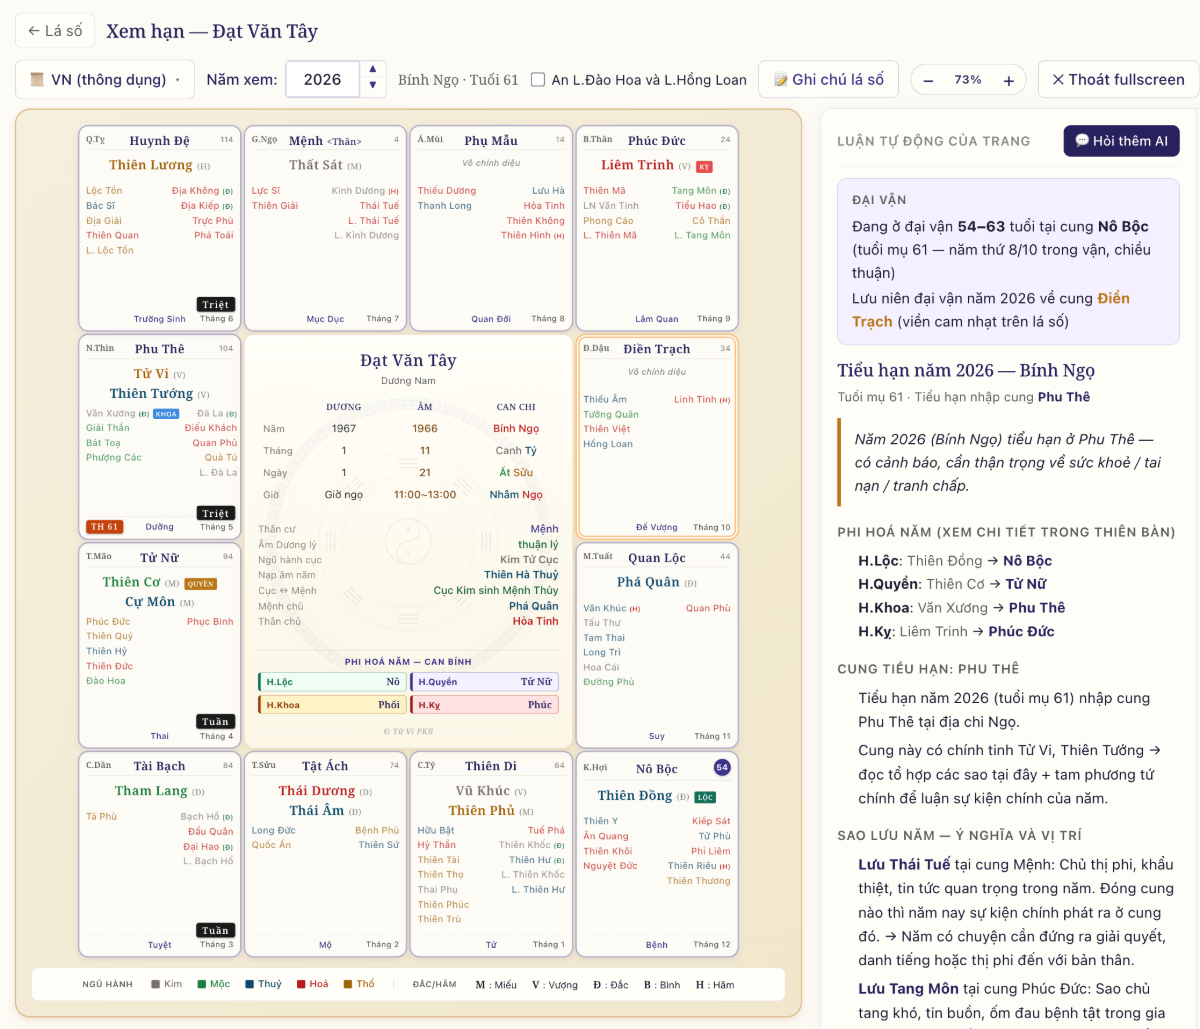This screenshot has width=1200, height=1029.
Task: Click the Thiên Di palace title
Action: point(491,766)
